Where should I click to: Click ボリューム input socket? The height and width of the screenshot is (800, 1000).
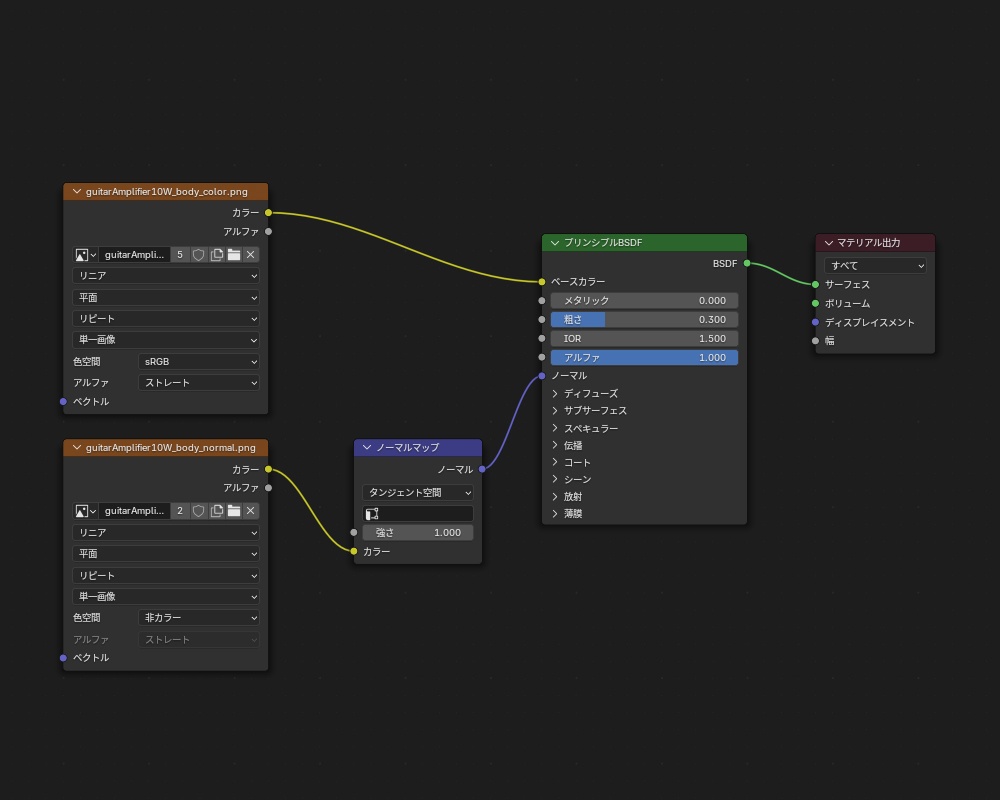816,304
